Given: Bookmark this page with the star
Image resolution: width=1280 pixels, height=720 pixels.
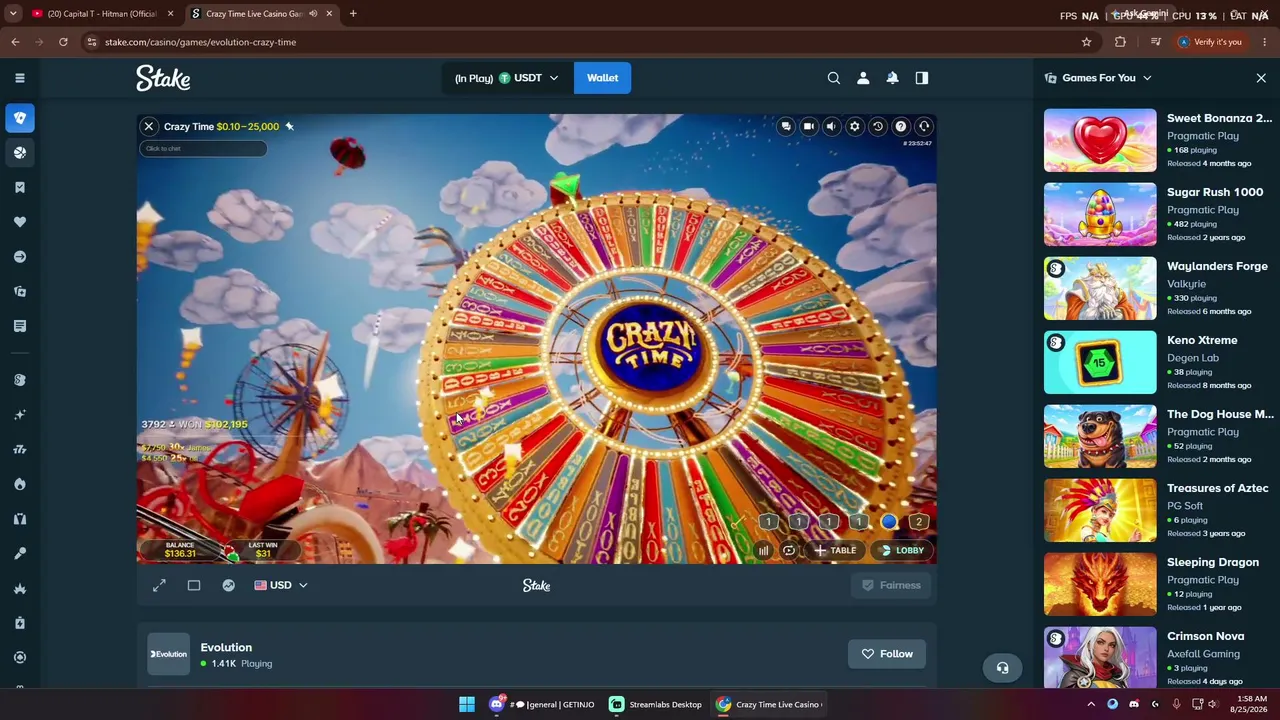Looking at the screenshot, I should [x=1086, y=42].
